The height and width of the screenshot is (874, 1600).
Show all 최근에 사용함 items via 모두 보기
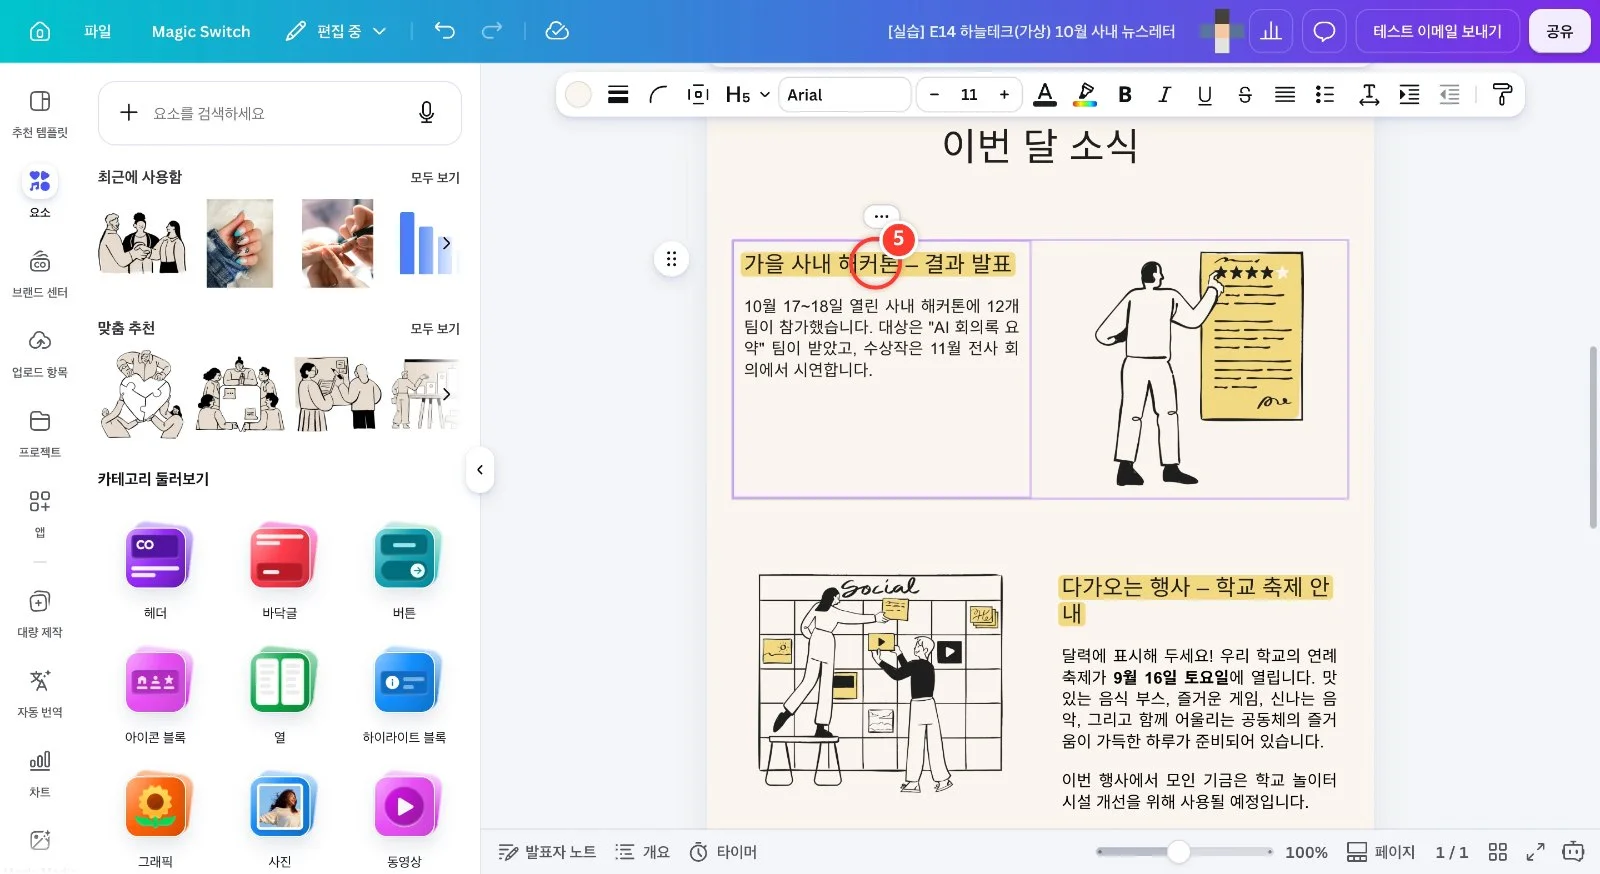(x=435, y=177)
